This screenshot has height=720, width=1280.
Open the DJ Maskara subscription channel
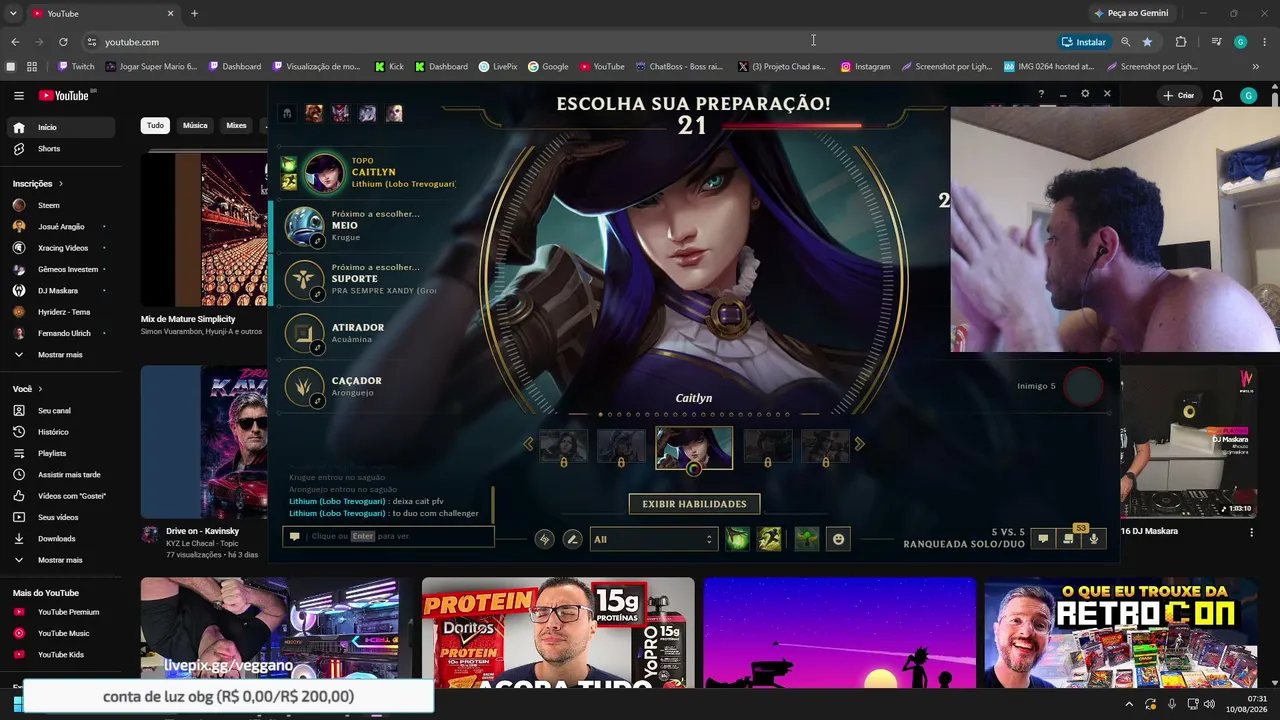point(60,291)
